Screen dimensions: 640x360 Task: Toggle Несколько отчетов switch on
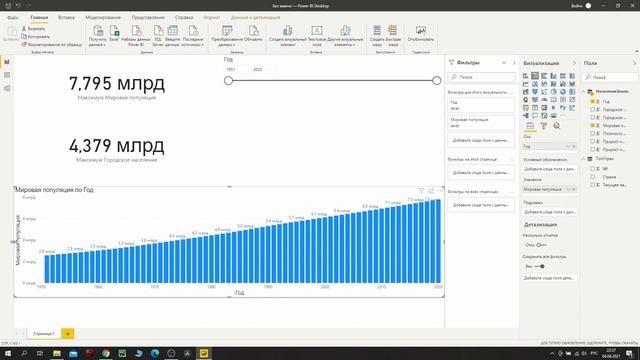pos(541,245)
